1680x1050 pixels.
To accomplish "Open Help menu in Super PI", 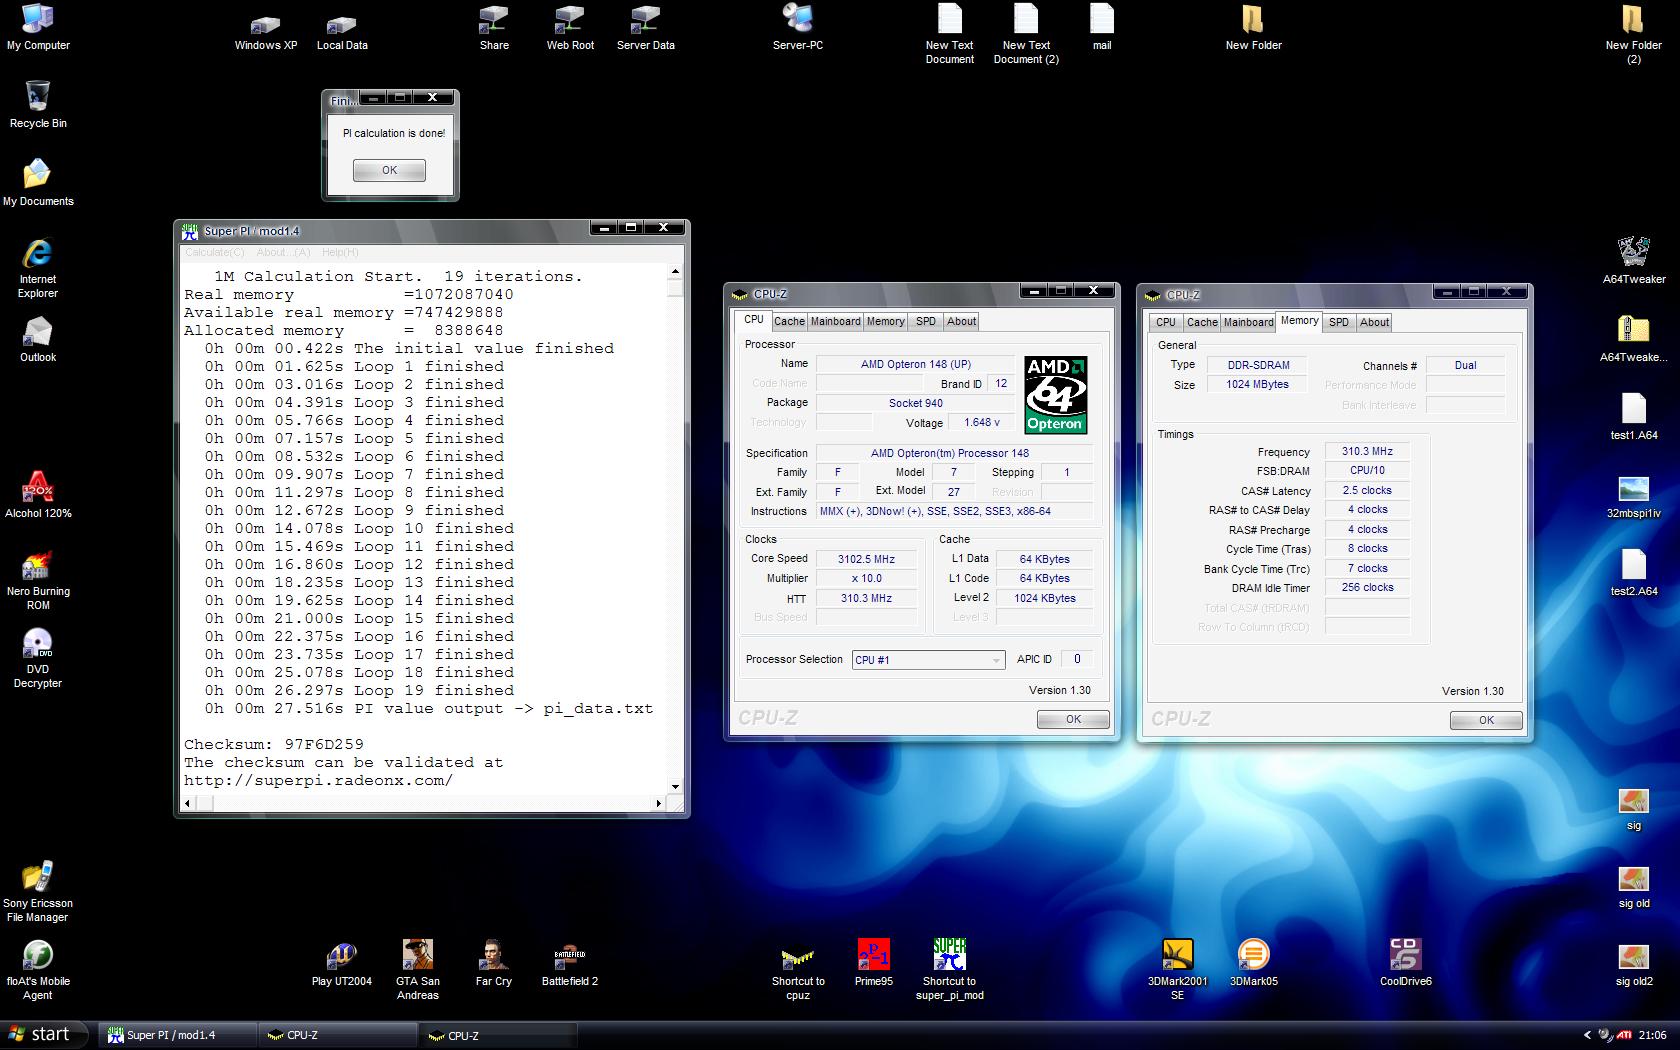I will click(340, 252).
